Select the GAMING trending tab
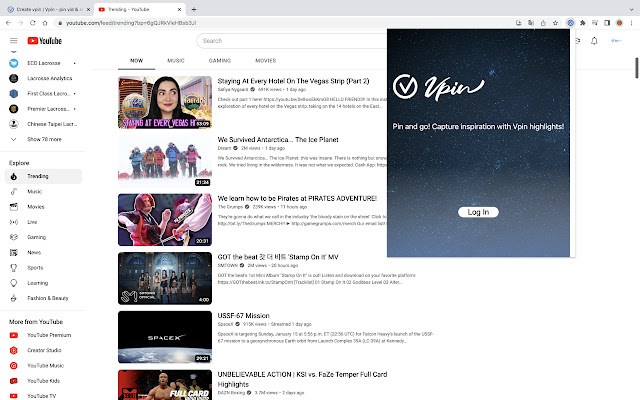 [x=220, y=60]
